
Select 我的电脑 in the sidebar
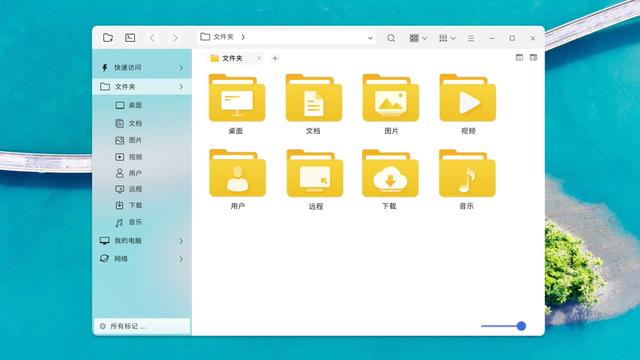point(142,241)
